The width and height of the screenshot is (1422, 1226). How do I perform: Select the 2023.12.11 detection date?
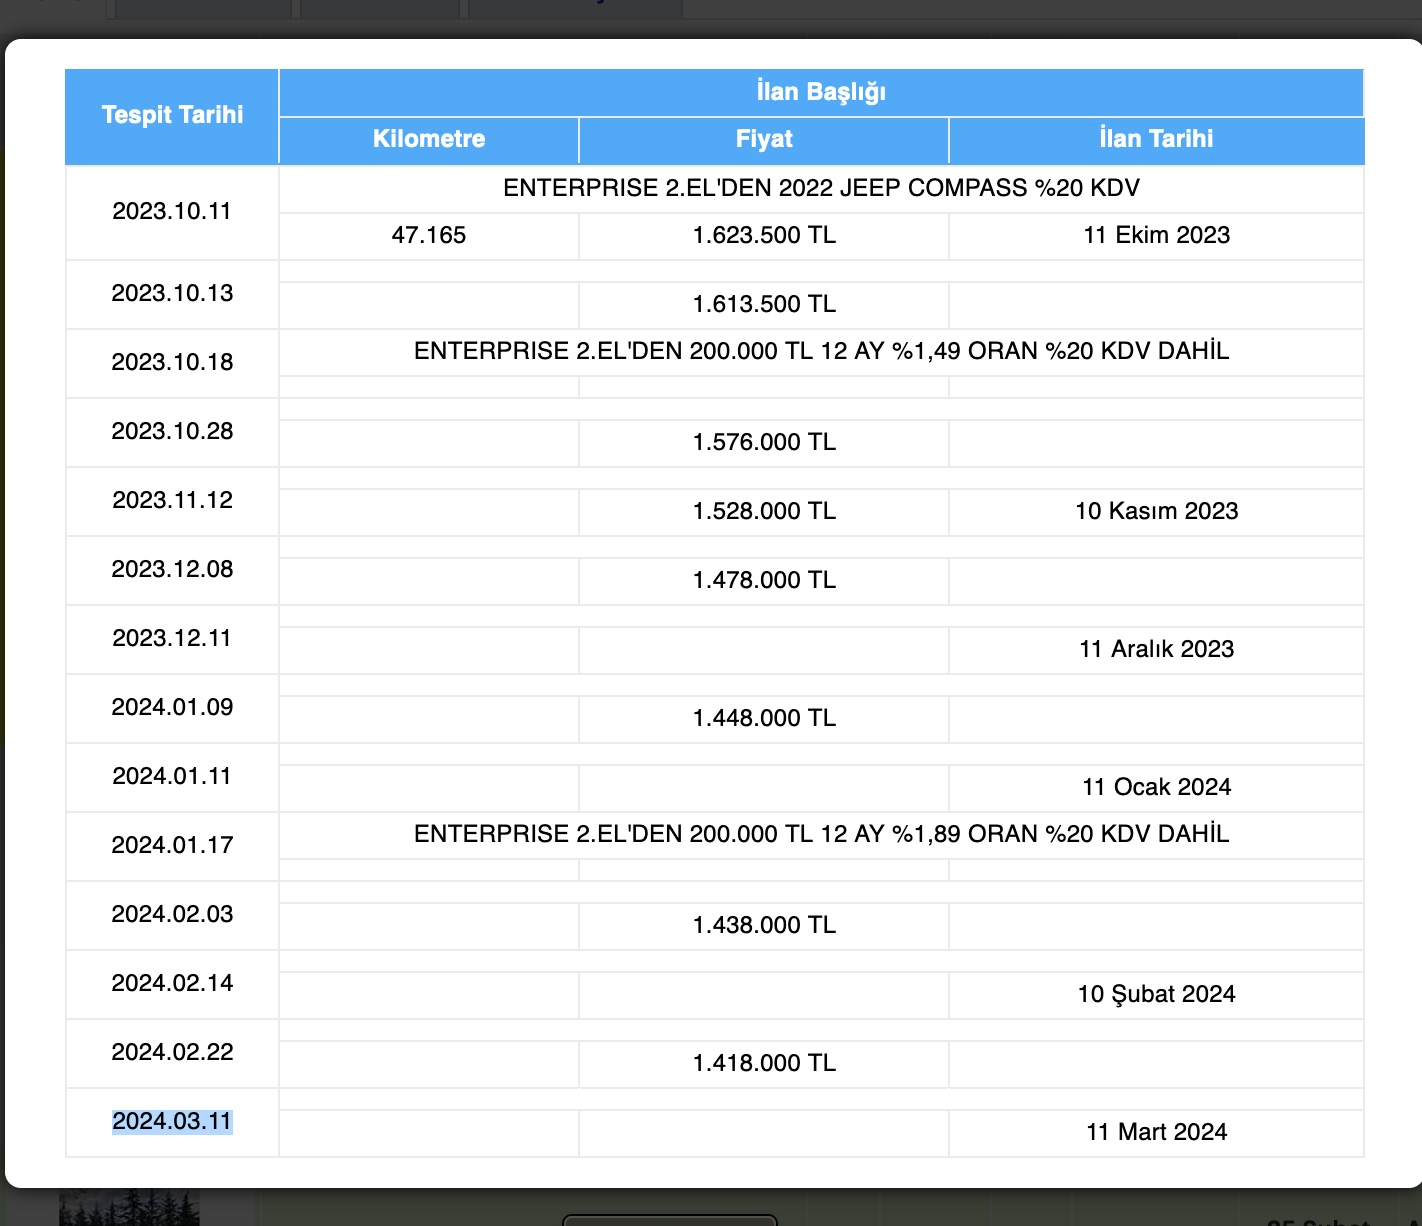click(x=172, y=638)
